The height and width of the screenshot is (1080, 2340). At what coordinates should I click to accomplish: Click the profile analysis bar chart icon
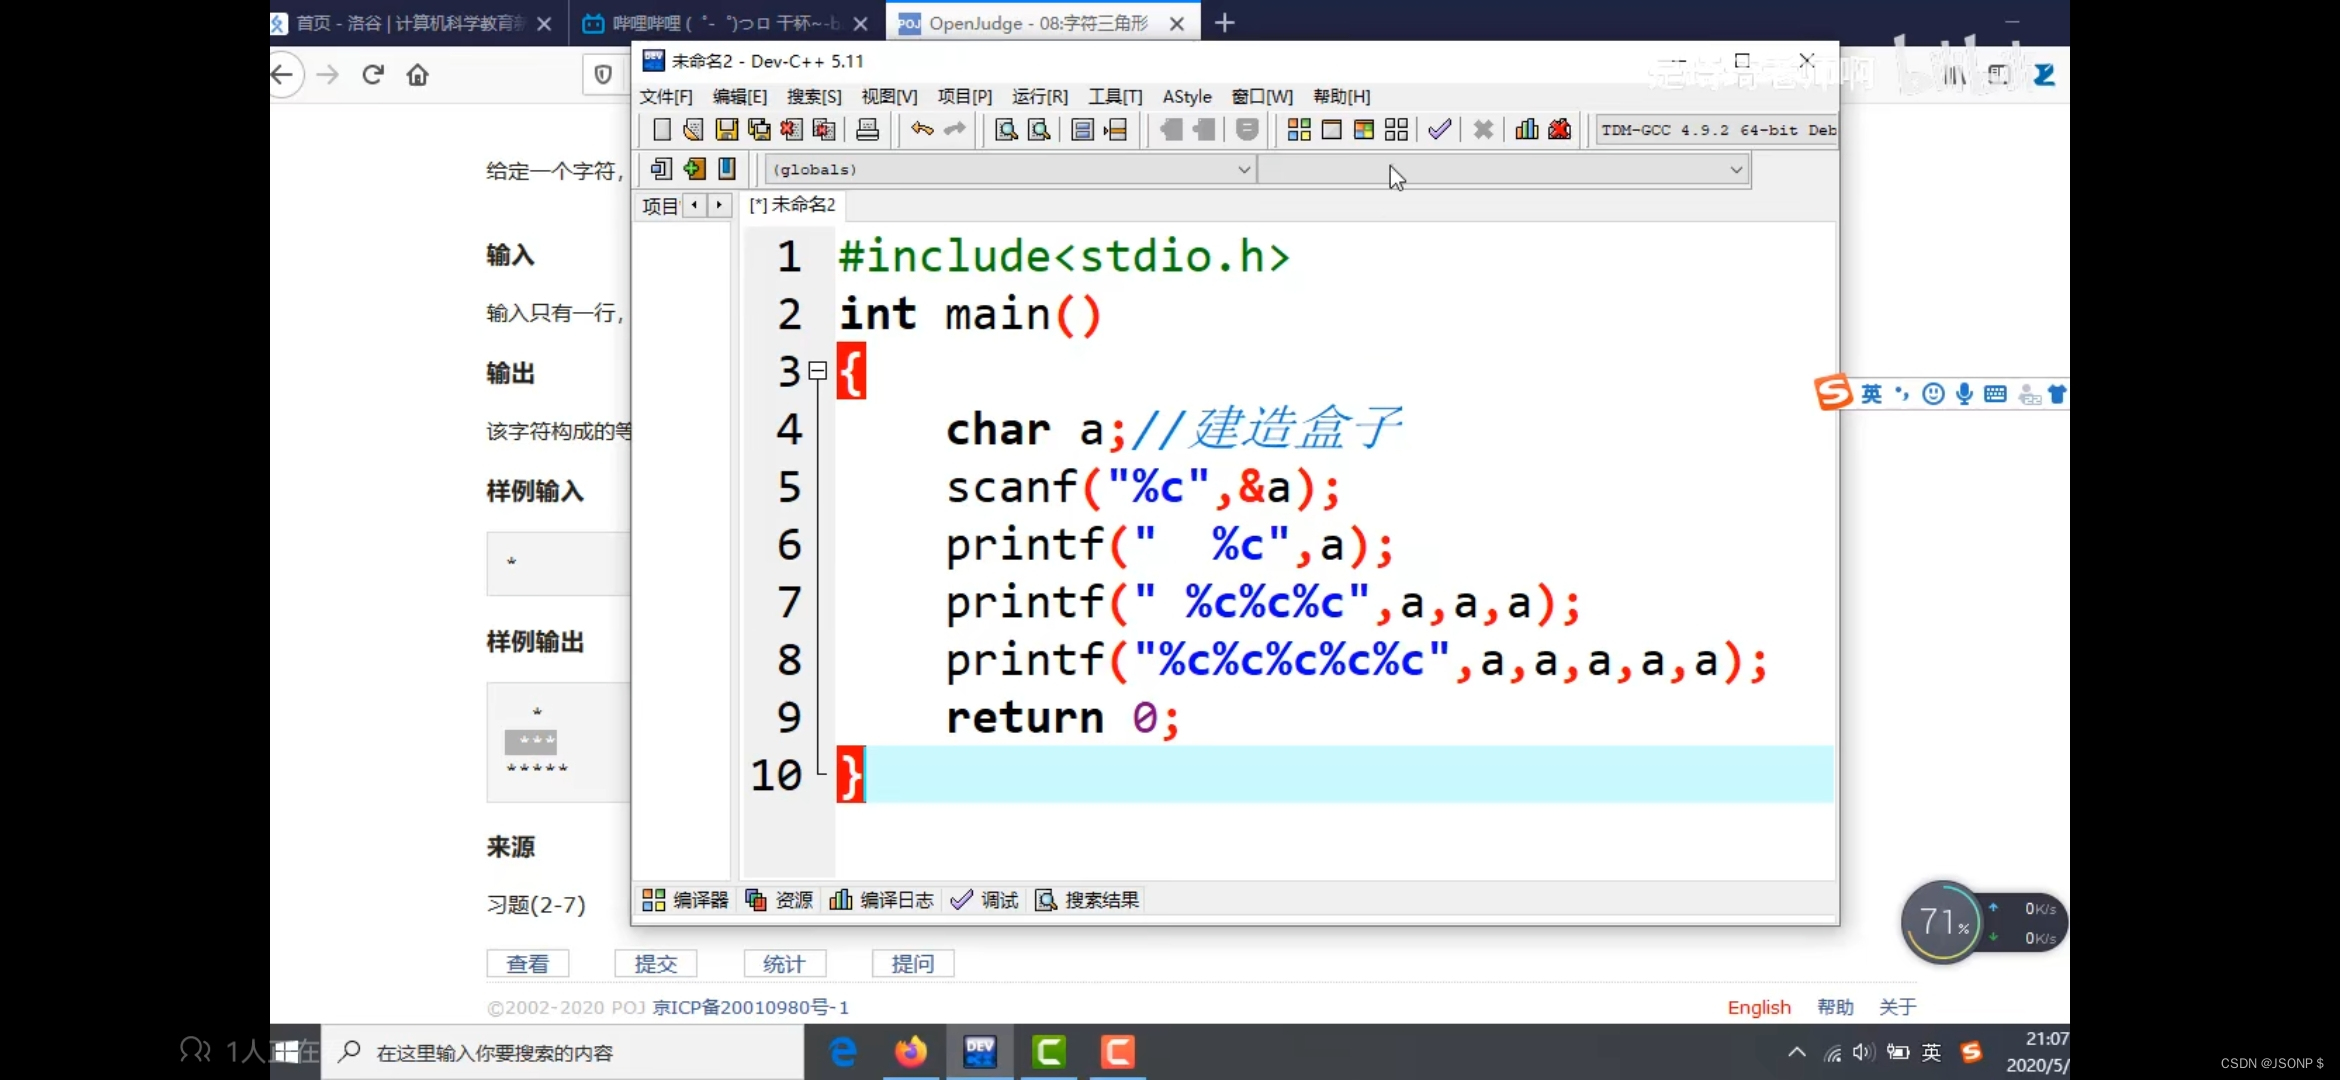pos(1526,130)
